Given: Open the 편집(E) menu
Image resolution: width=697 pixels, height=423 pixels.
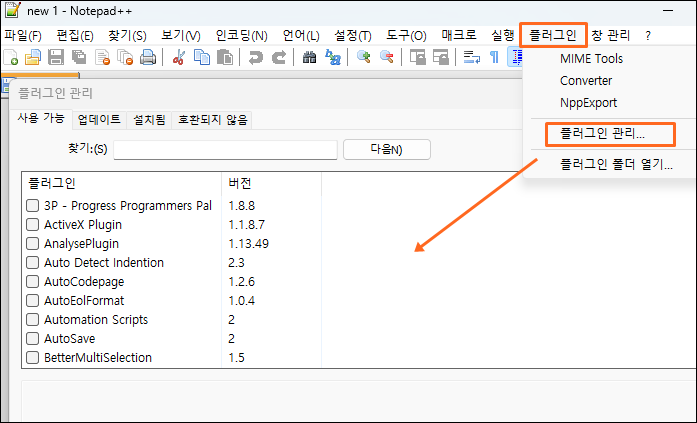Looking at the screenshot, I should click(75, 36).
